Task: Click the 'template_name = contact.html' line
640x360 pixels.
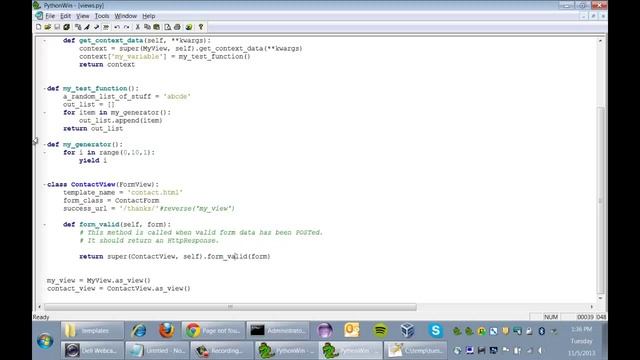Action: 123,193
